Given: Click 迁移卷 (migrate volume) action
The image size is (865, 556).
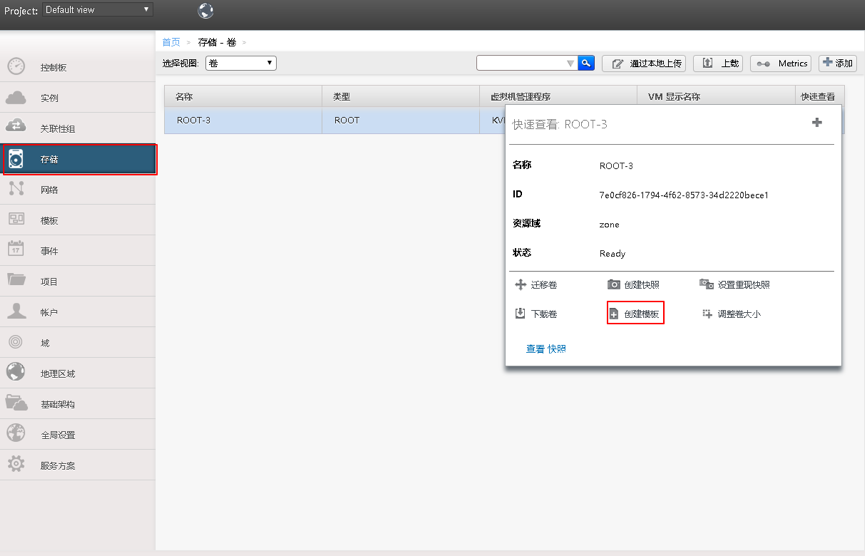Looking at the screenshot, I should tap(536, 285).
